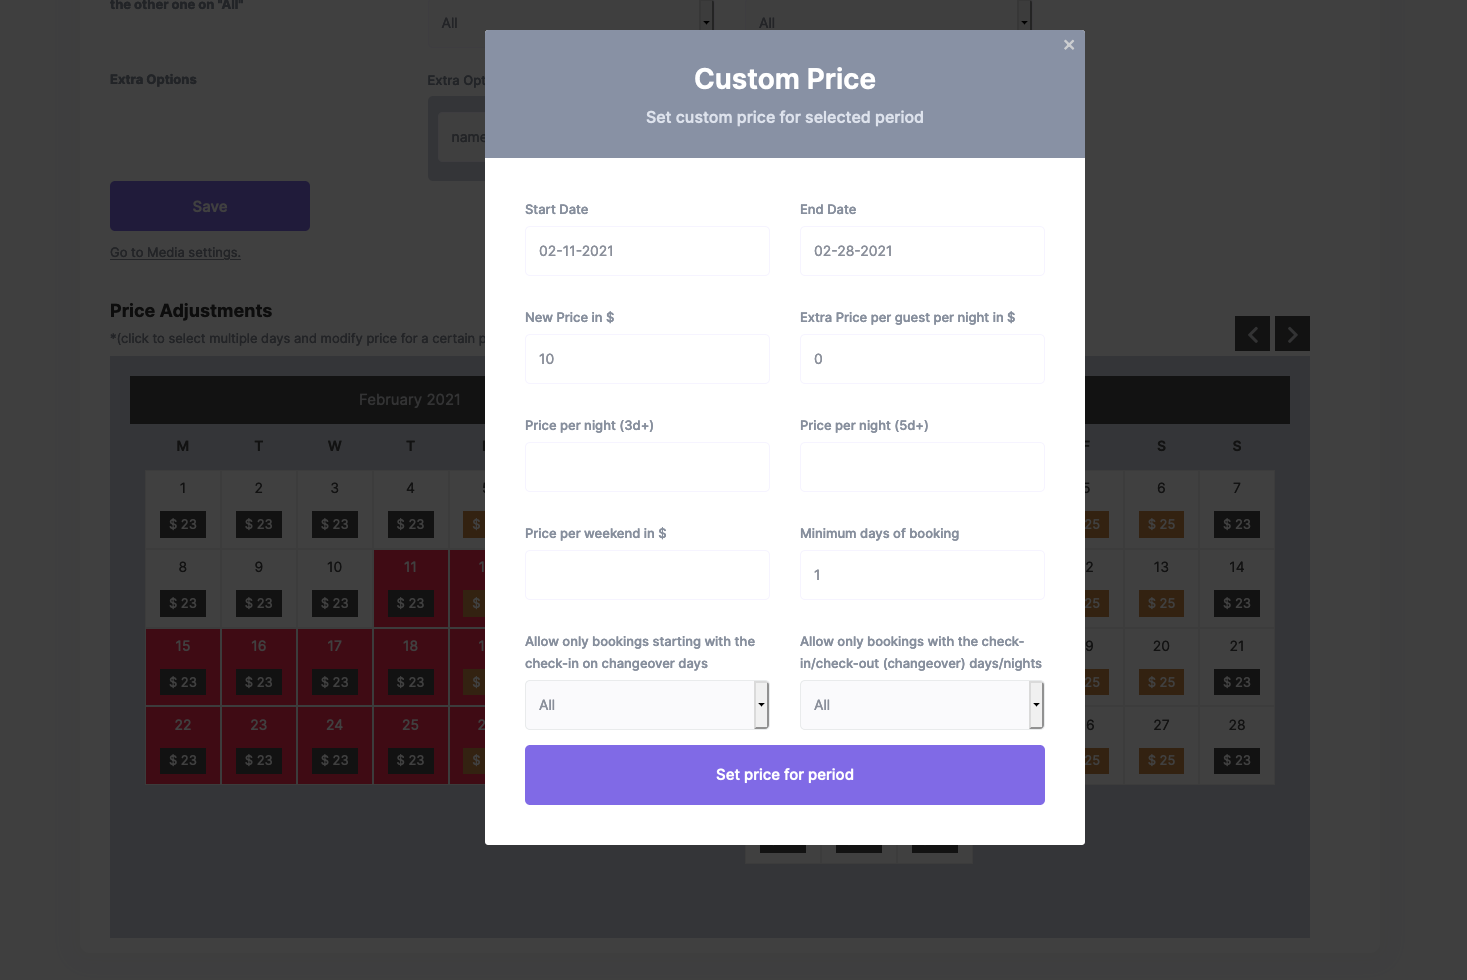The height and width of the screenshot is (980, 1467).
Task: Click the End Date field
Action: [922, 251]
